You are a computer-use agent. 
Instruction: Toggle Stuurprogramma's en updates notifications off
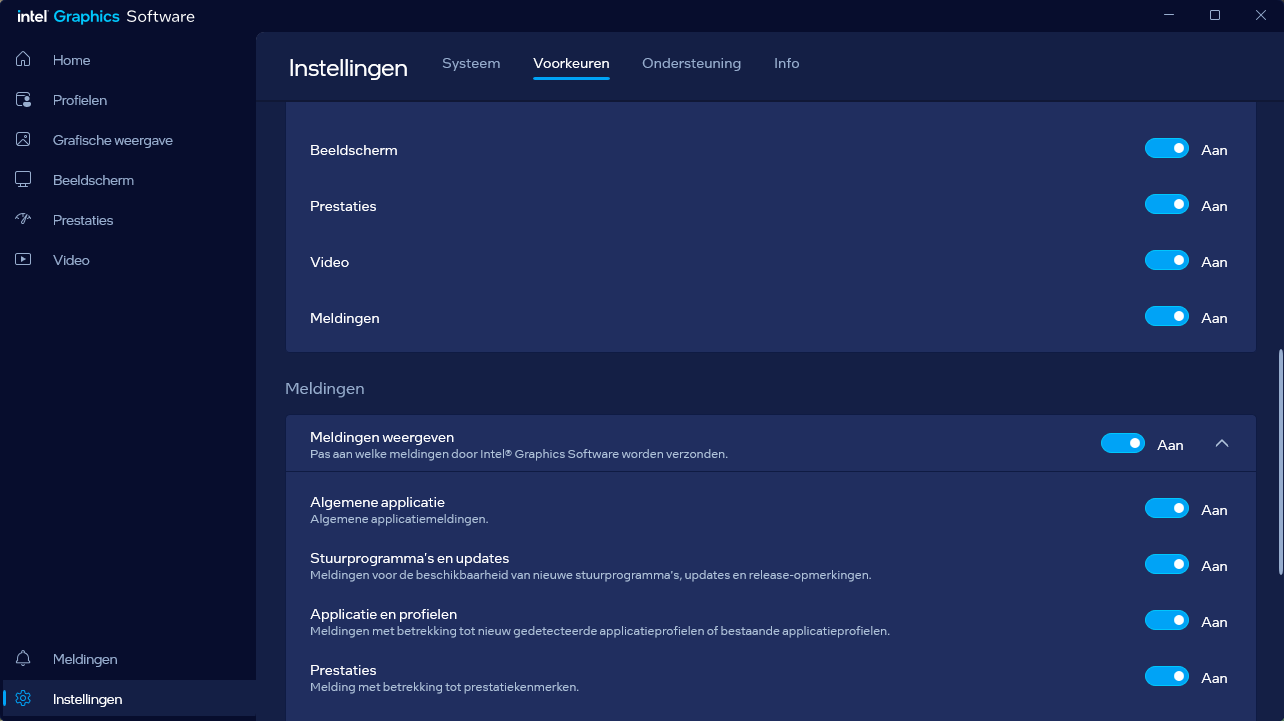[x=1166, y=565]
